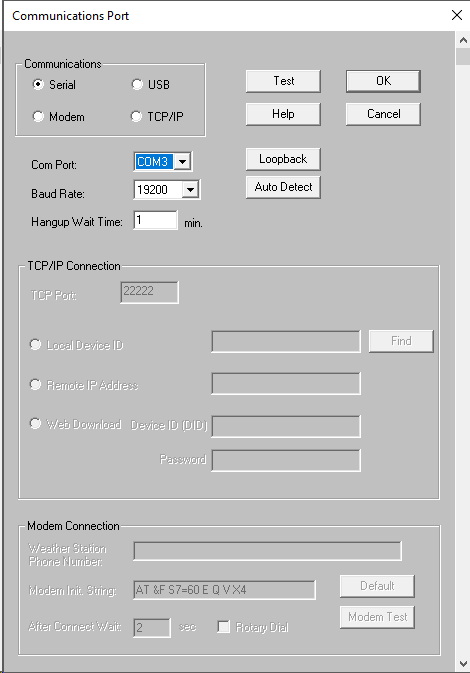Cancel the Communications Port dialog

[x=383, y=114]
